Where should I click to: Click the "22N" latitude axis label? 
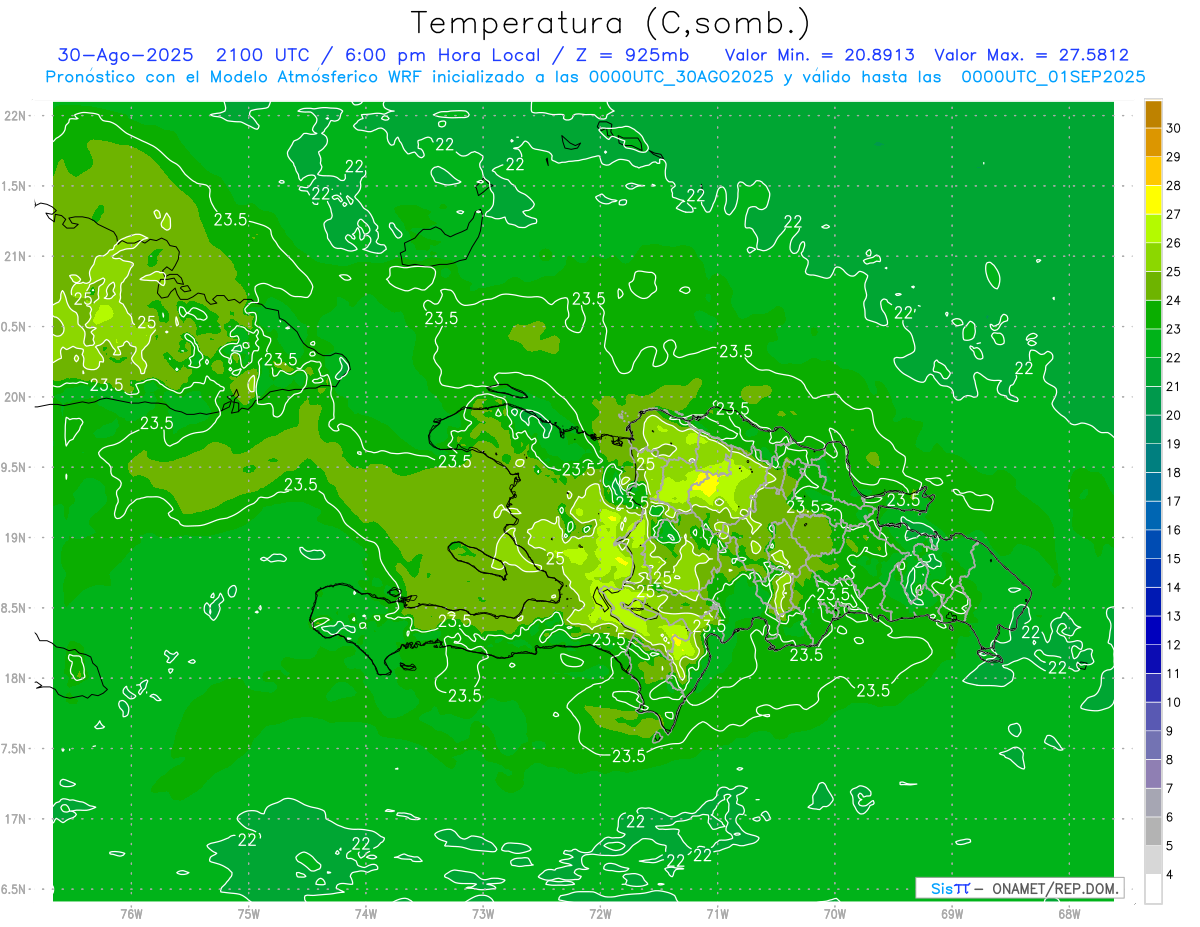[16, 116]
